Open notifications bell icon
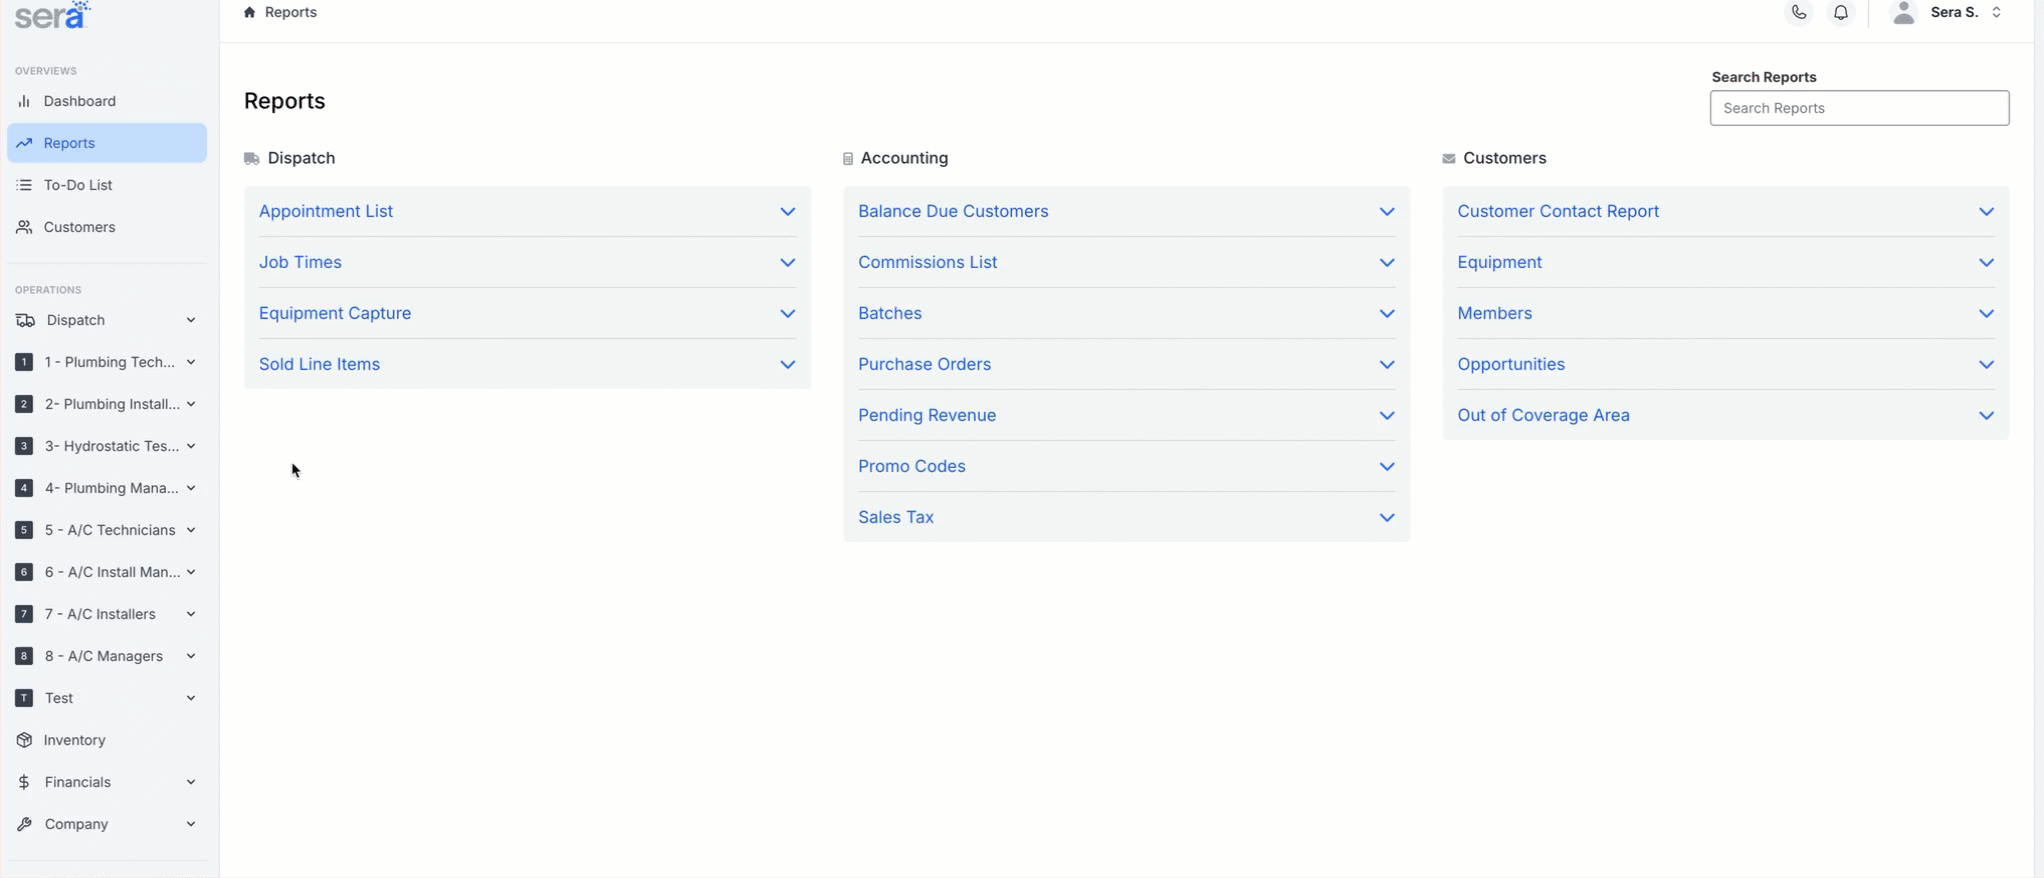Screen dimensions: 2044x878 click(1840, 13)
